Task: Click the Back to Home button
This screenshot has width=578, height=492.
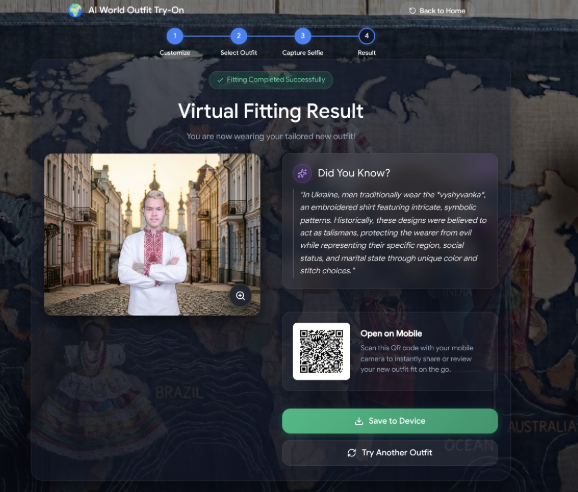Action: coord(437,11)
